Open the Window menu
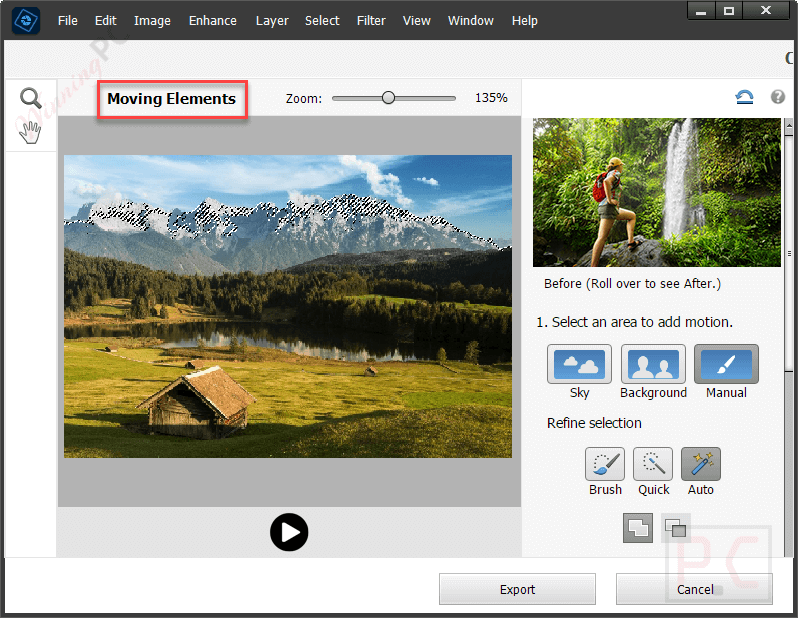 pyautogui.click(x=471, y=21)
